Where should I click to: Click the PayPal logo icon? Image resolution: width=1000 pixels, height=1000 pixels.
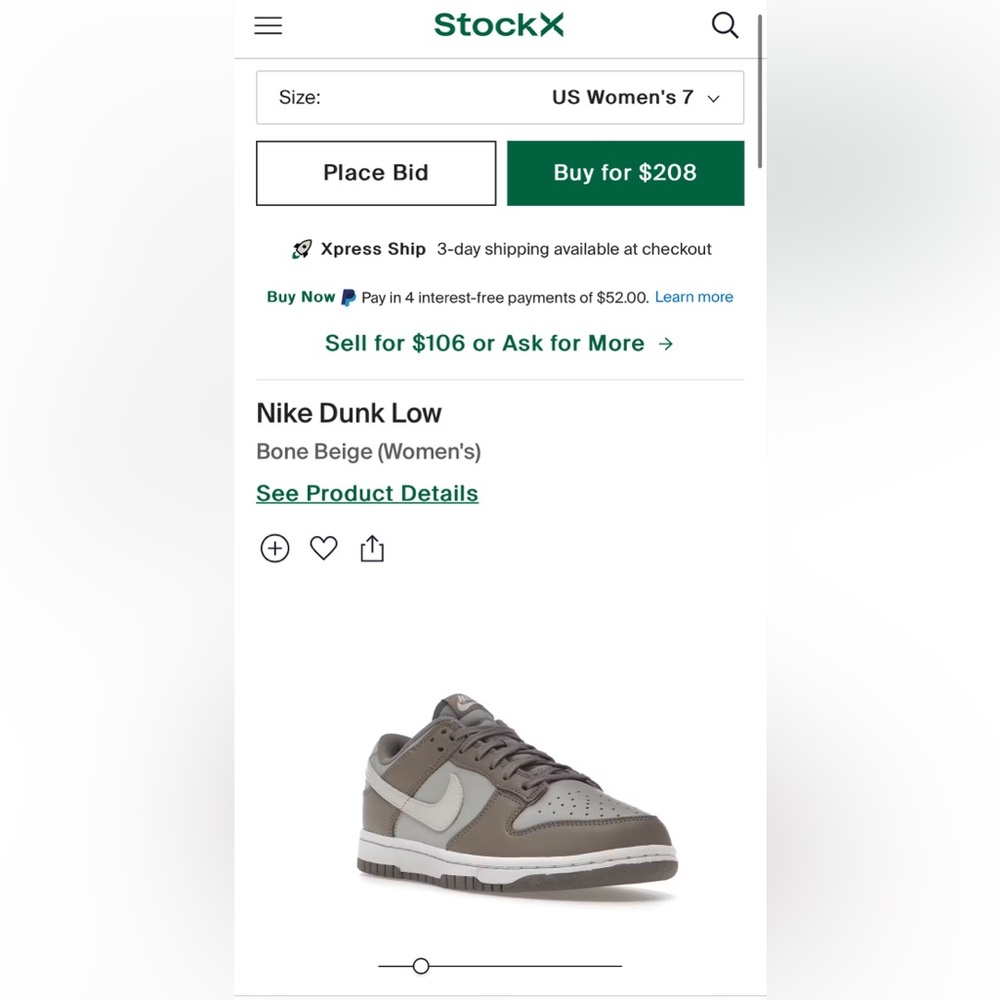tap(348, 297)
